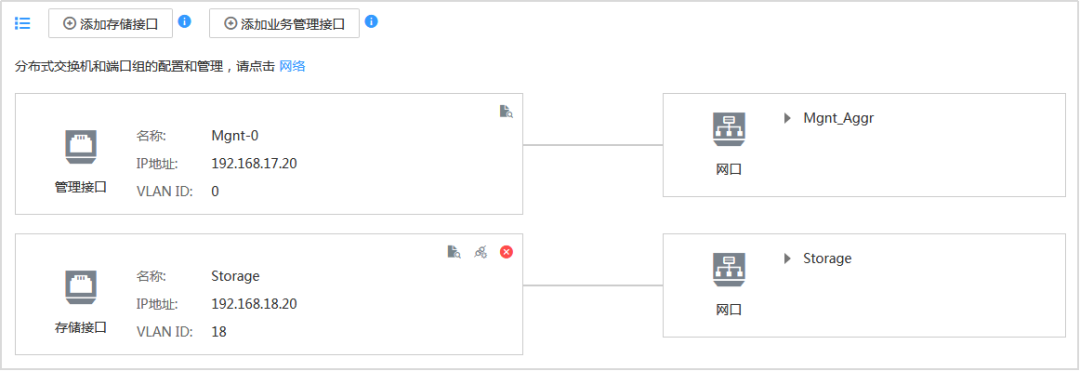
Task: View details icon on Storage interface card
Action: [454, 252]
